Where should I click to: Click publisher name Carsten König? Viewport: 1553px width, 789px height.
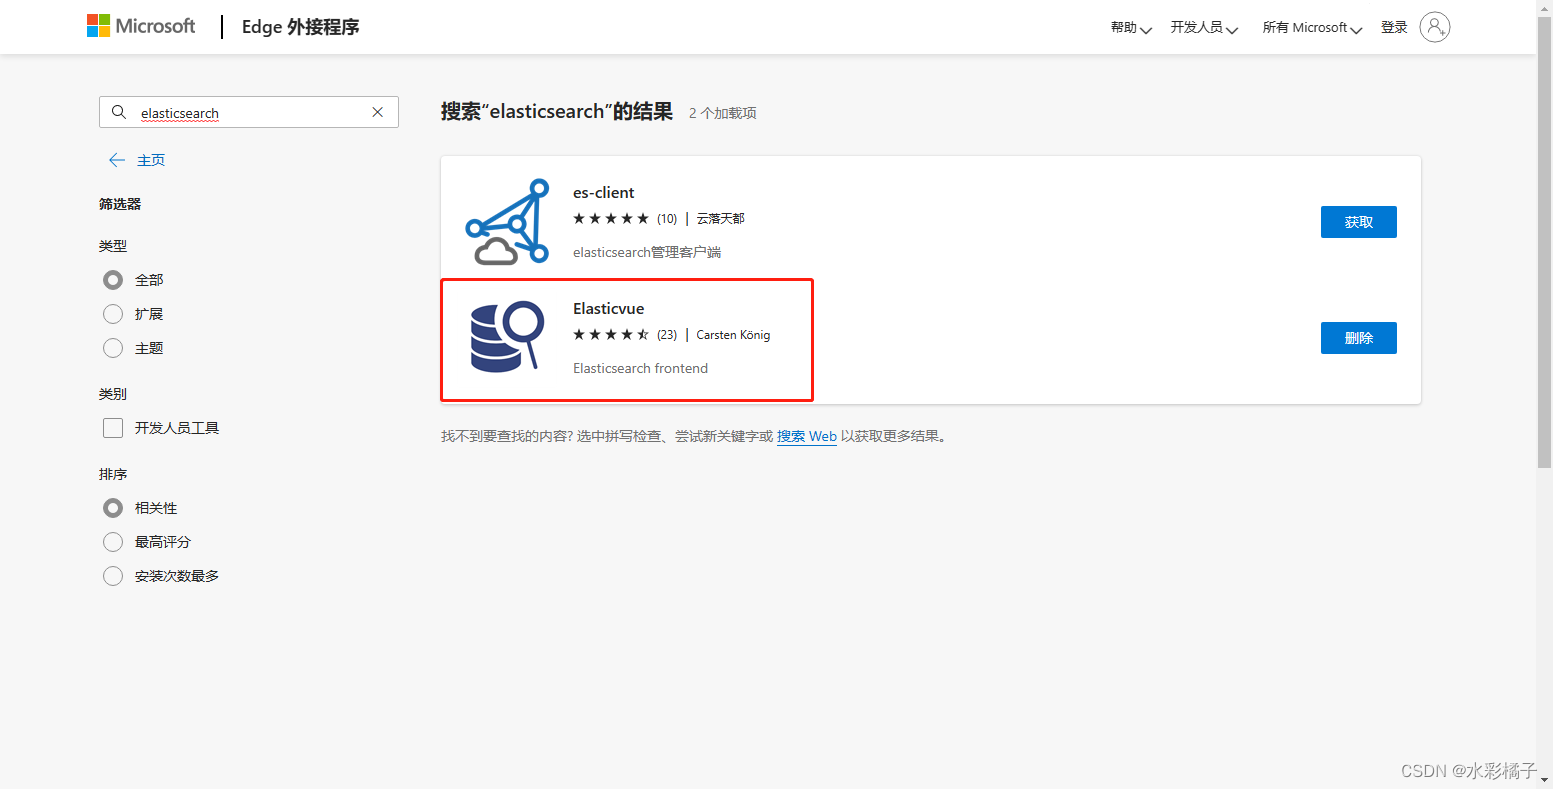tap(733, 334)
